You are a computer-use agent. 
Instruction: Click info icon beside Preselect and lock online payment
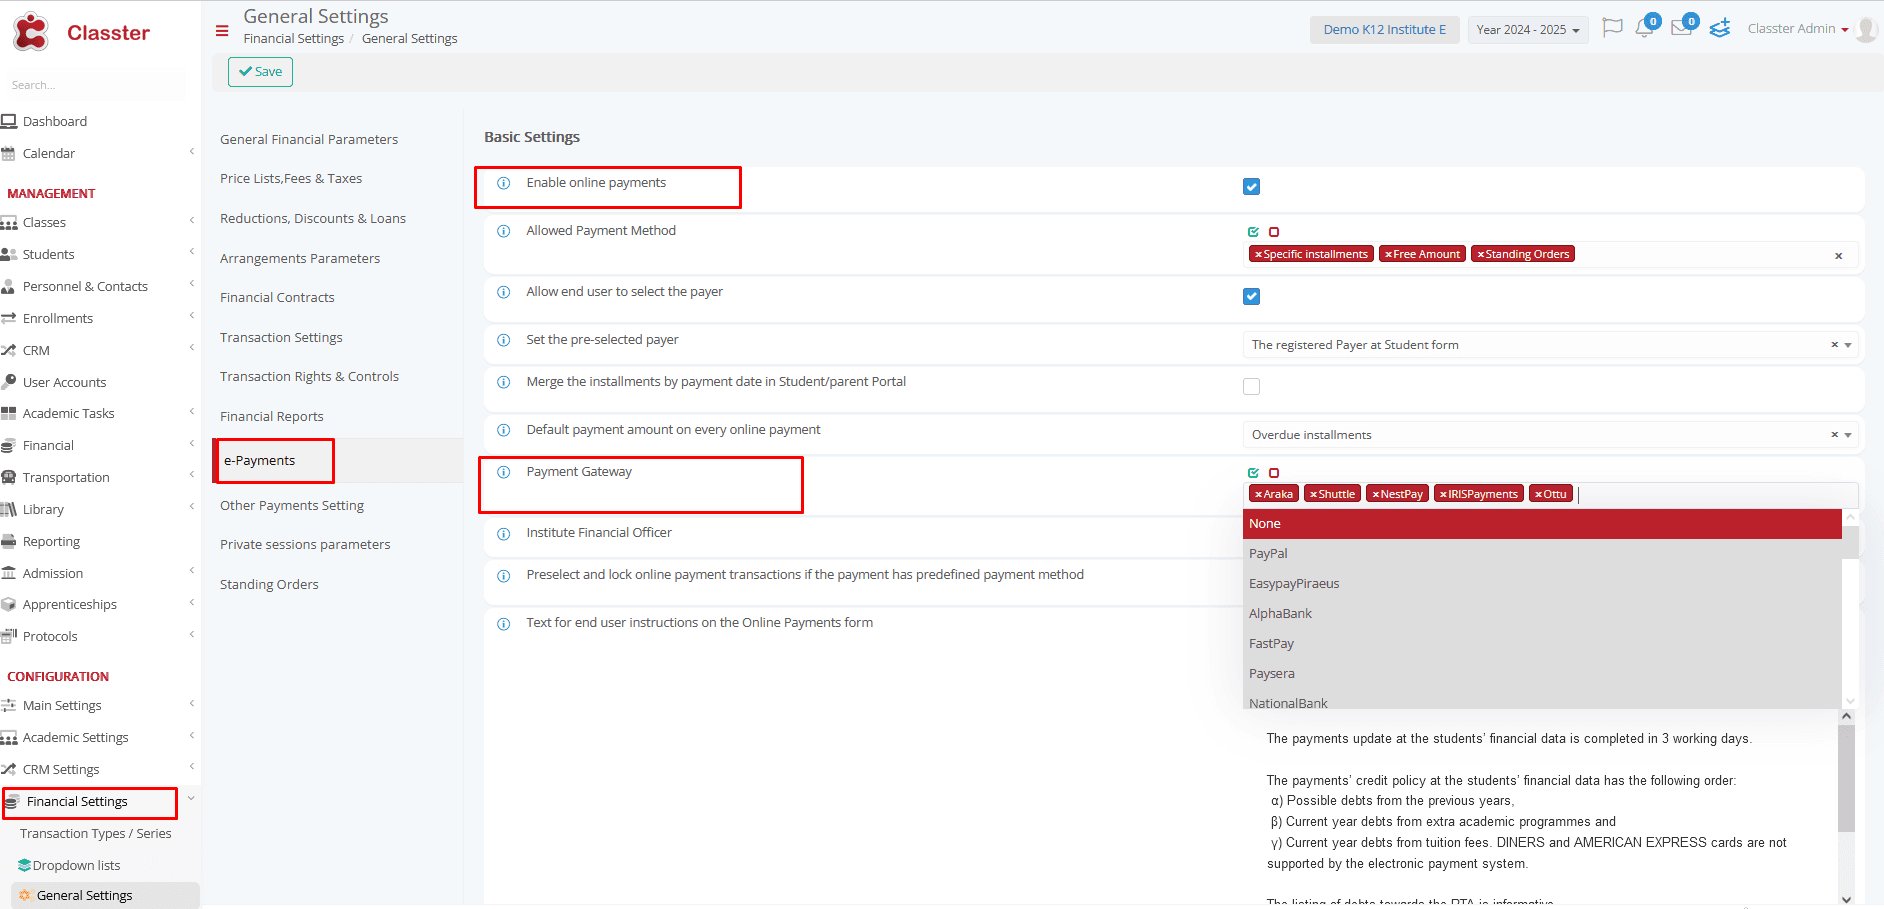pos(504,576)
